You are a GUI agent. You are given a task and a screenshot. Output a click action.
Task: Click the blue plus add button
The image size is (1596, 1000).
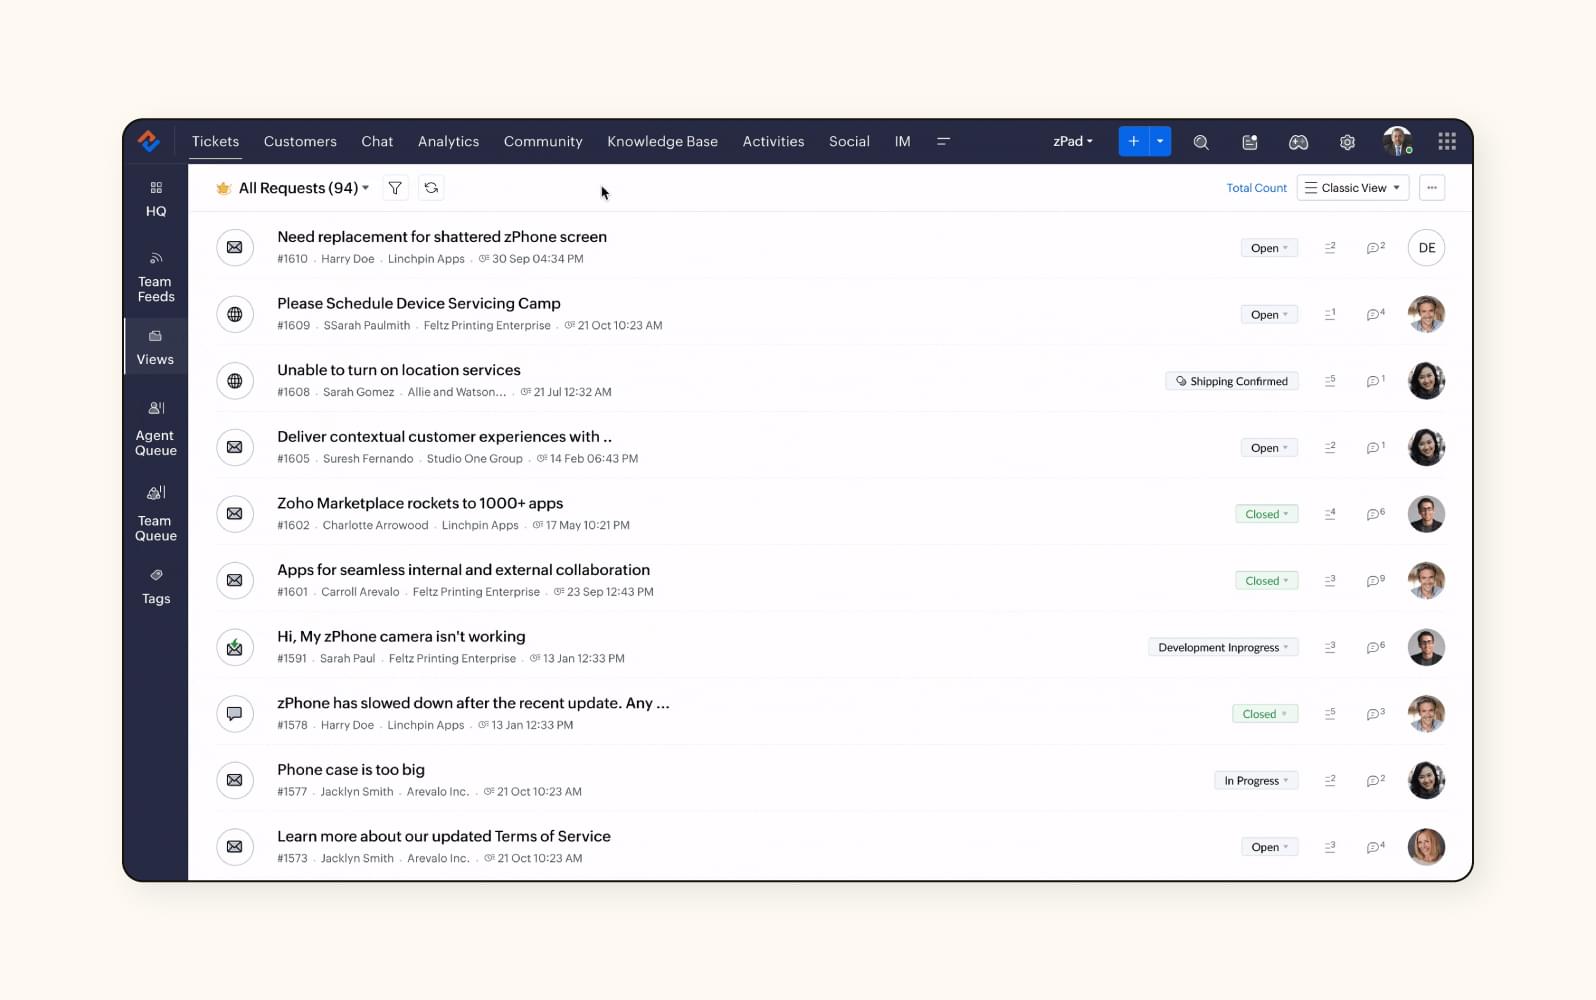(1133, 142)
